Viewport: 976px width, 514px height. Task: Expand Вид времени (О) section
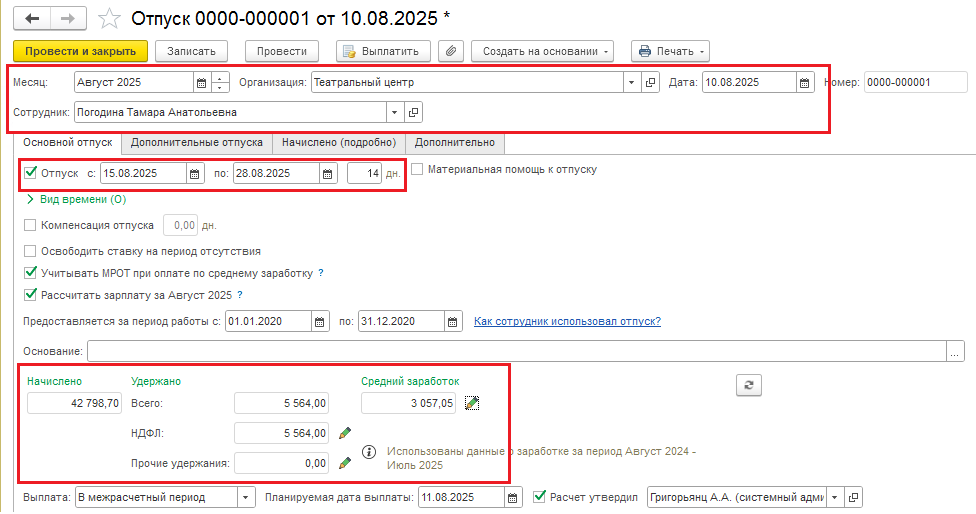click(76, 199)
